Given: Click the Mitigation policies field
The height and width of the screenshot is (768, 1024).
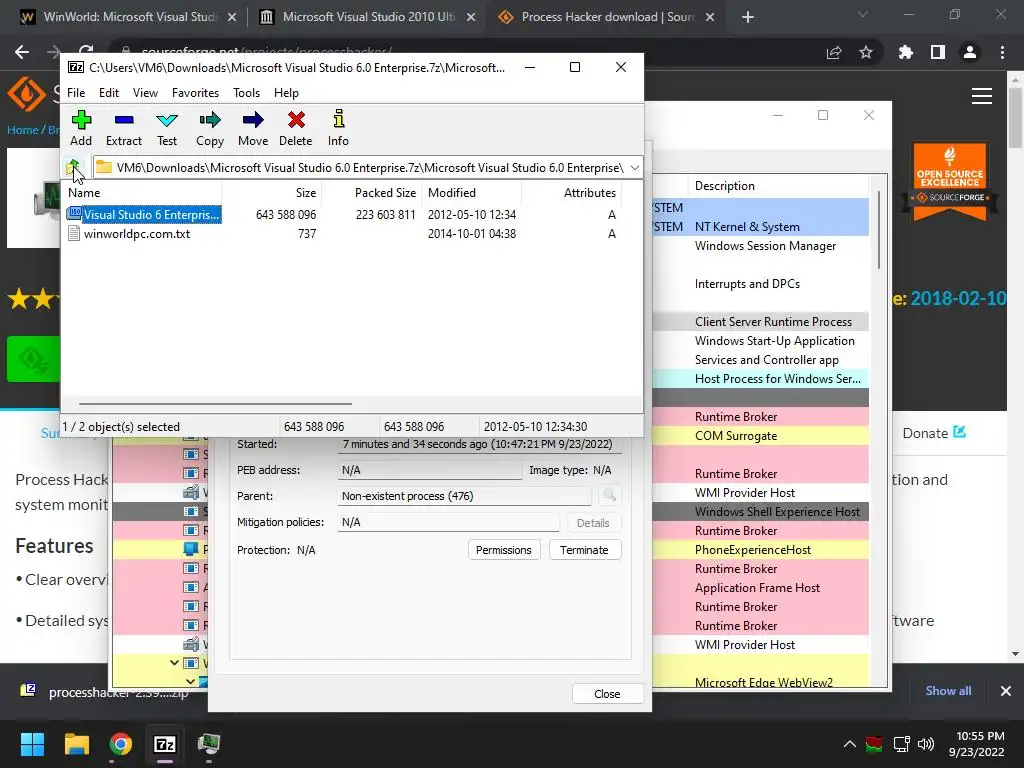Looking at the screenshot, I should (x=448, y=522).
